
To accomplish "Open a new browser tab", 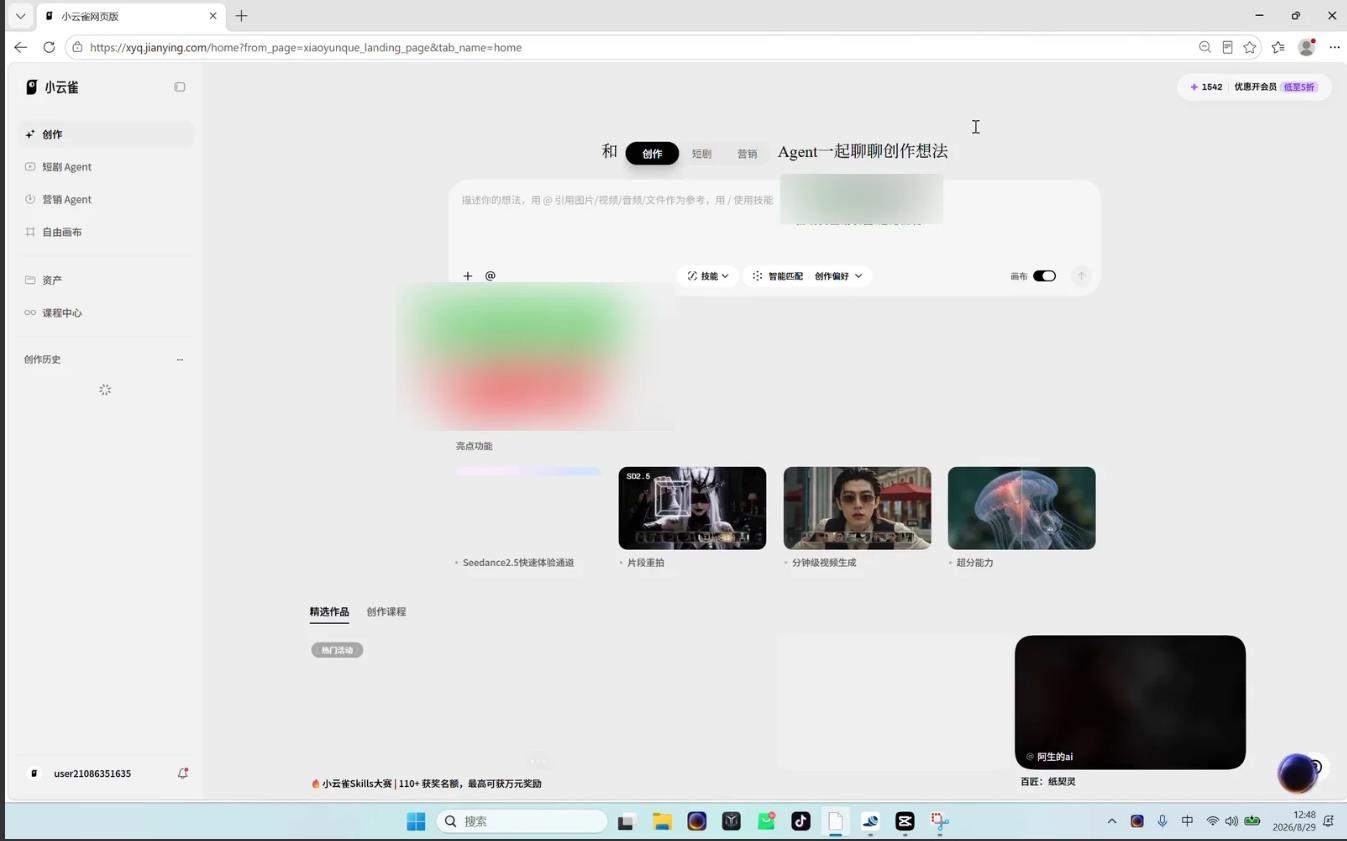I will point(241,16).
